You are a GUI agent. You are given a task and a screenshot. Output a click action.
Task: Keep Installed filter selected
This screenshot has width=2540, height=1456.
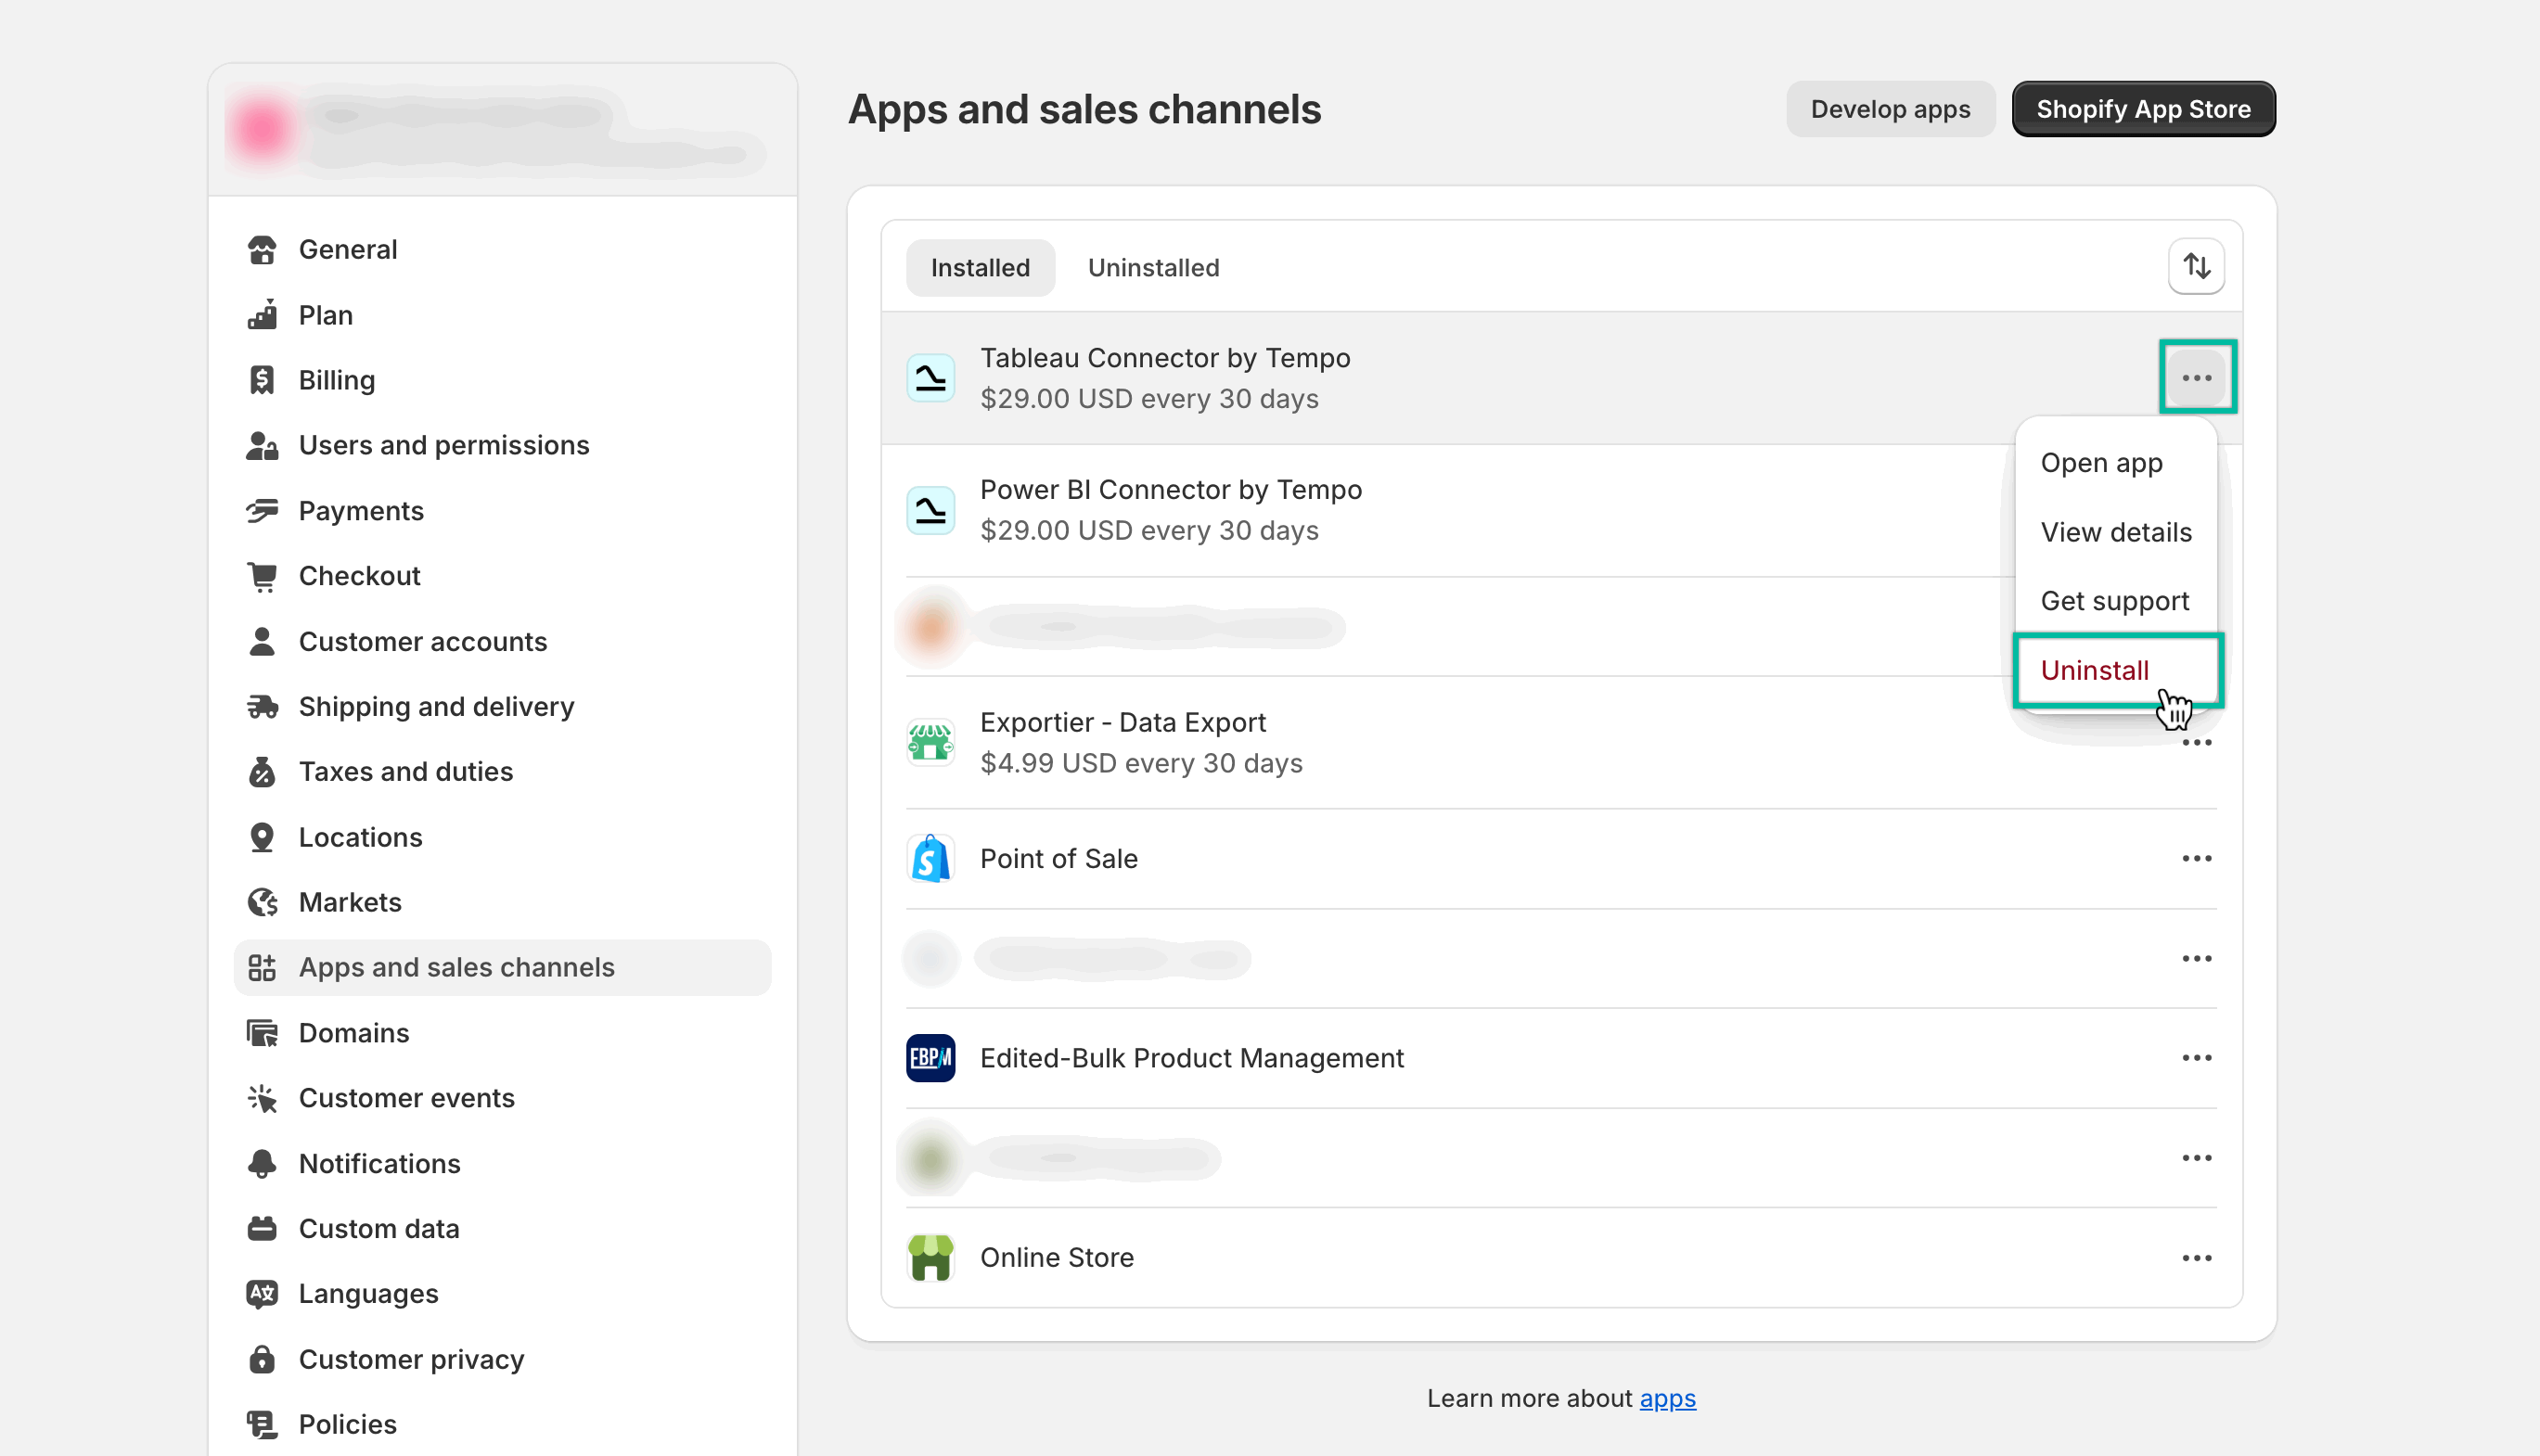pos(980,267)
